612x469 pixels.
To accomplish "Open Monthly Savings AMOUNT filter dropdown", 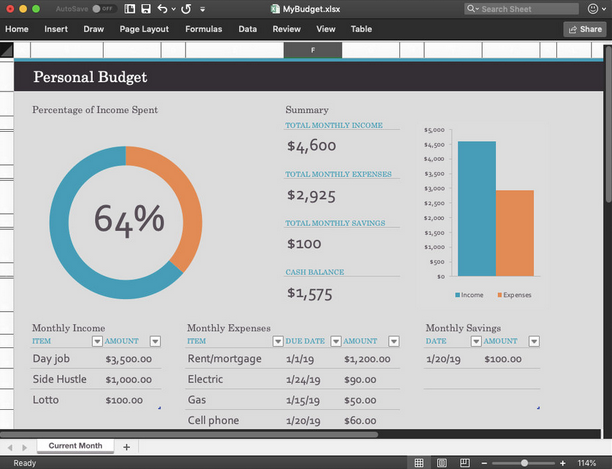I will pos(534,341).
